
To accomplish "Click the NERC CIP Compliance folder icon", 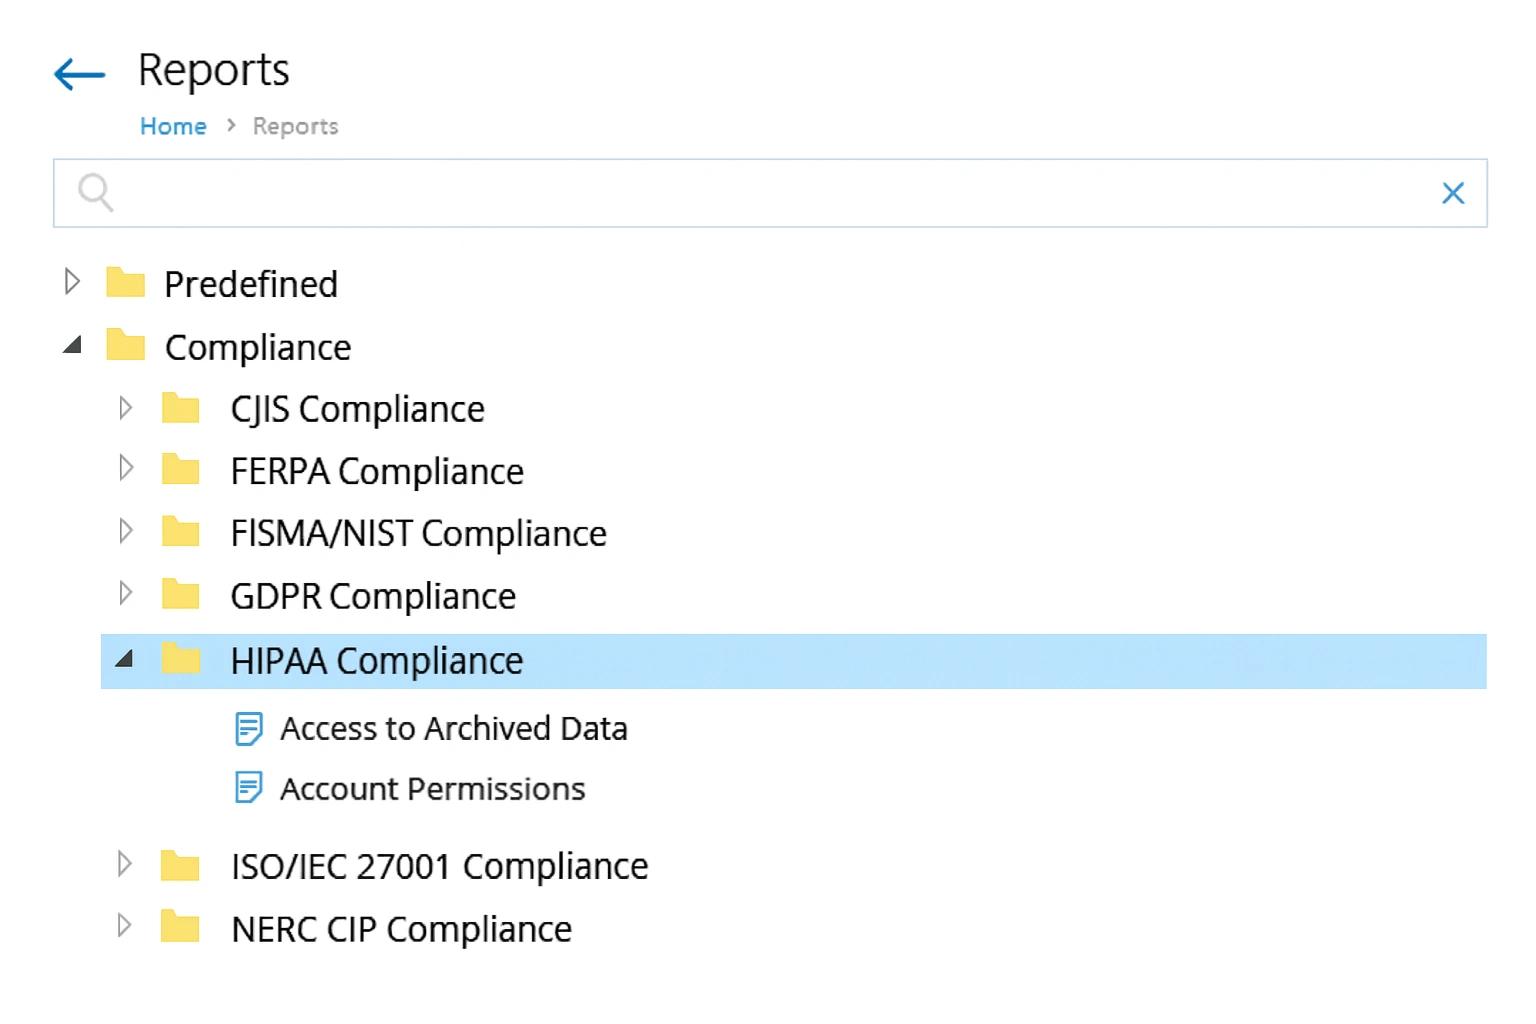I will [183, 928].
